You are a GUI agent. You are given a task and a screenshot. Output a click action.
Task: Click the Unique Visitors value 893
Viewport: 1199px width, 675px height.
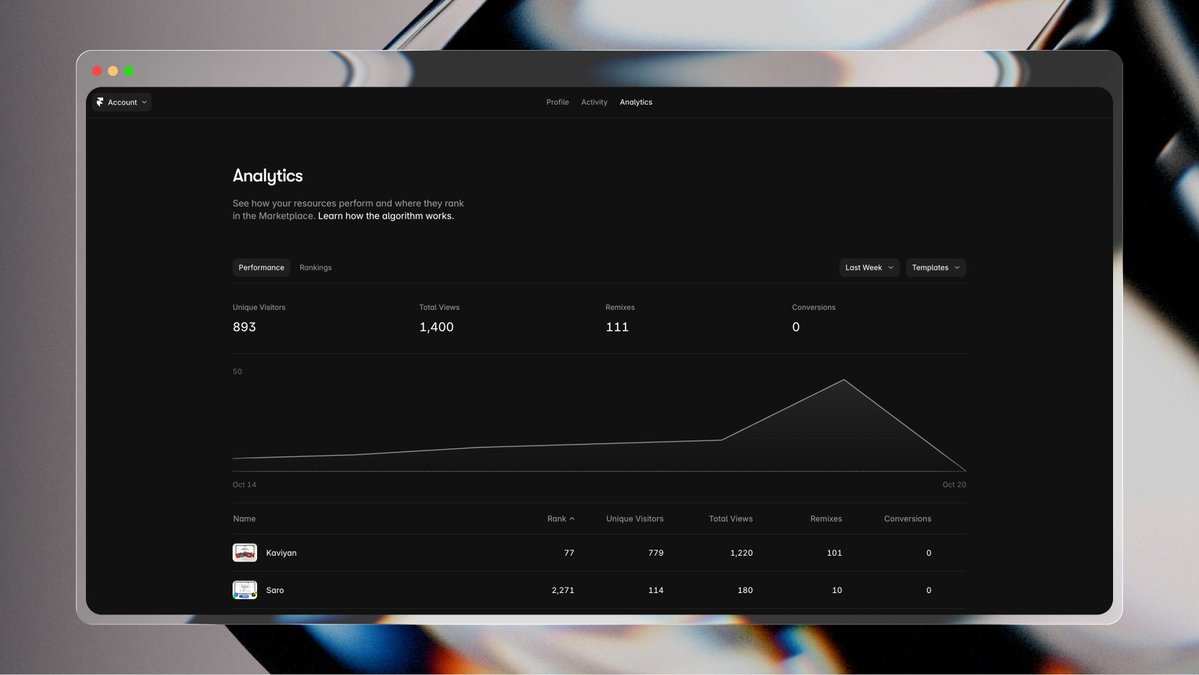click(x=244, y=326)
